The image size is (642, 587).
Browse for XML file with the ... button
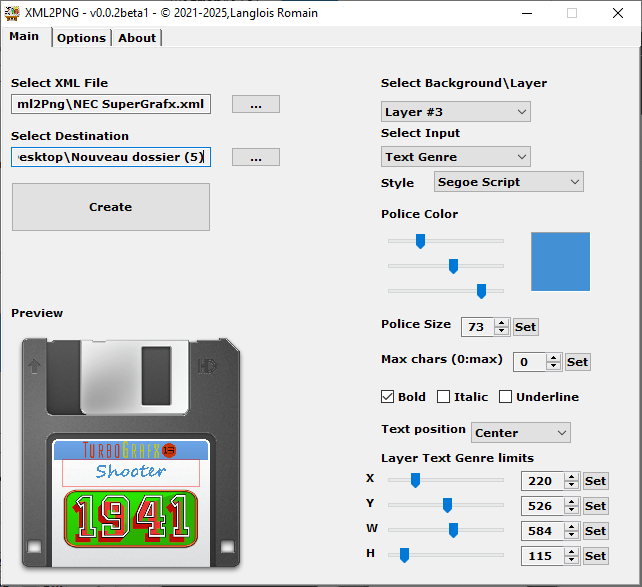coord(256,104)
